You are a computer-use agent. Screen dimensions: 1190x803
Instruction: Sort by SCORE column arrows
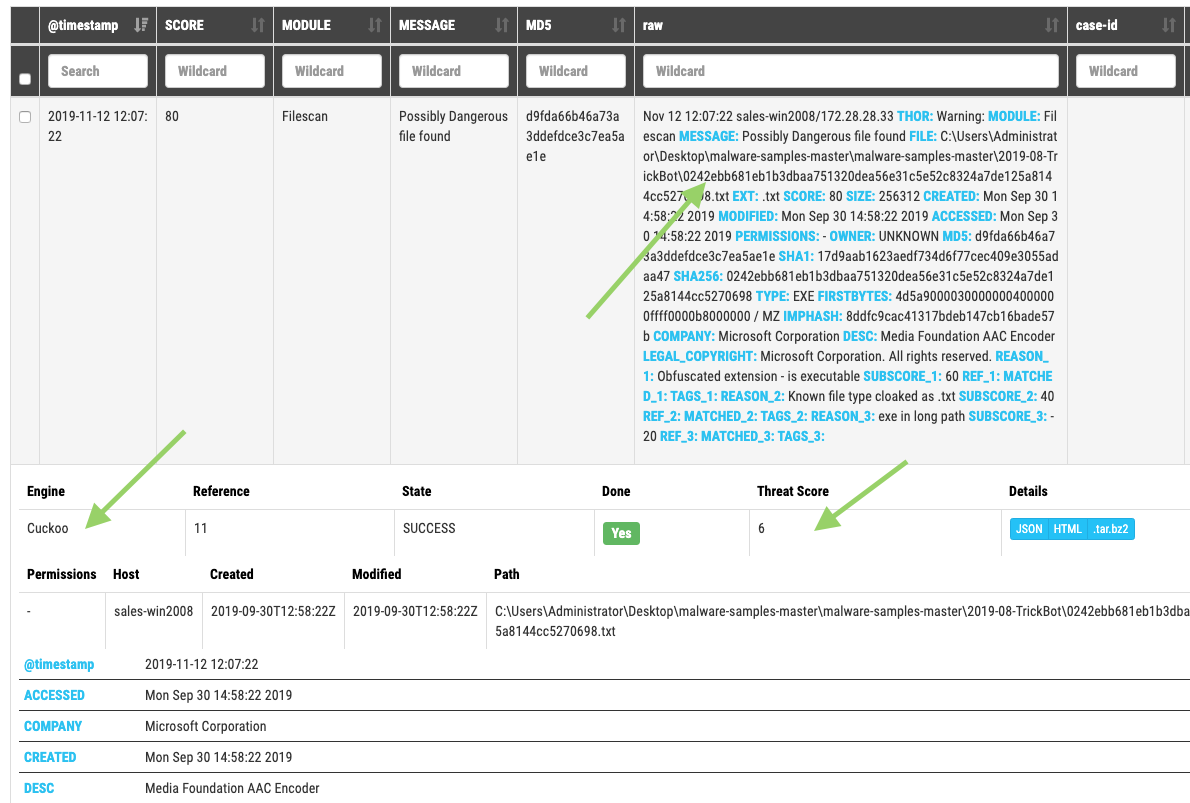(x=258, y=25)
